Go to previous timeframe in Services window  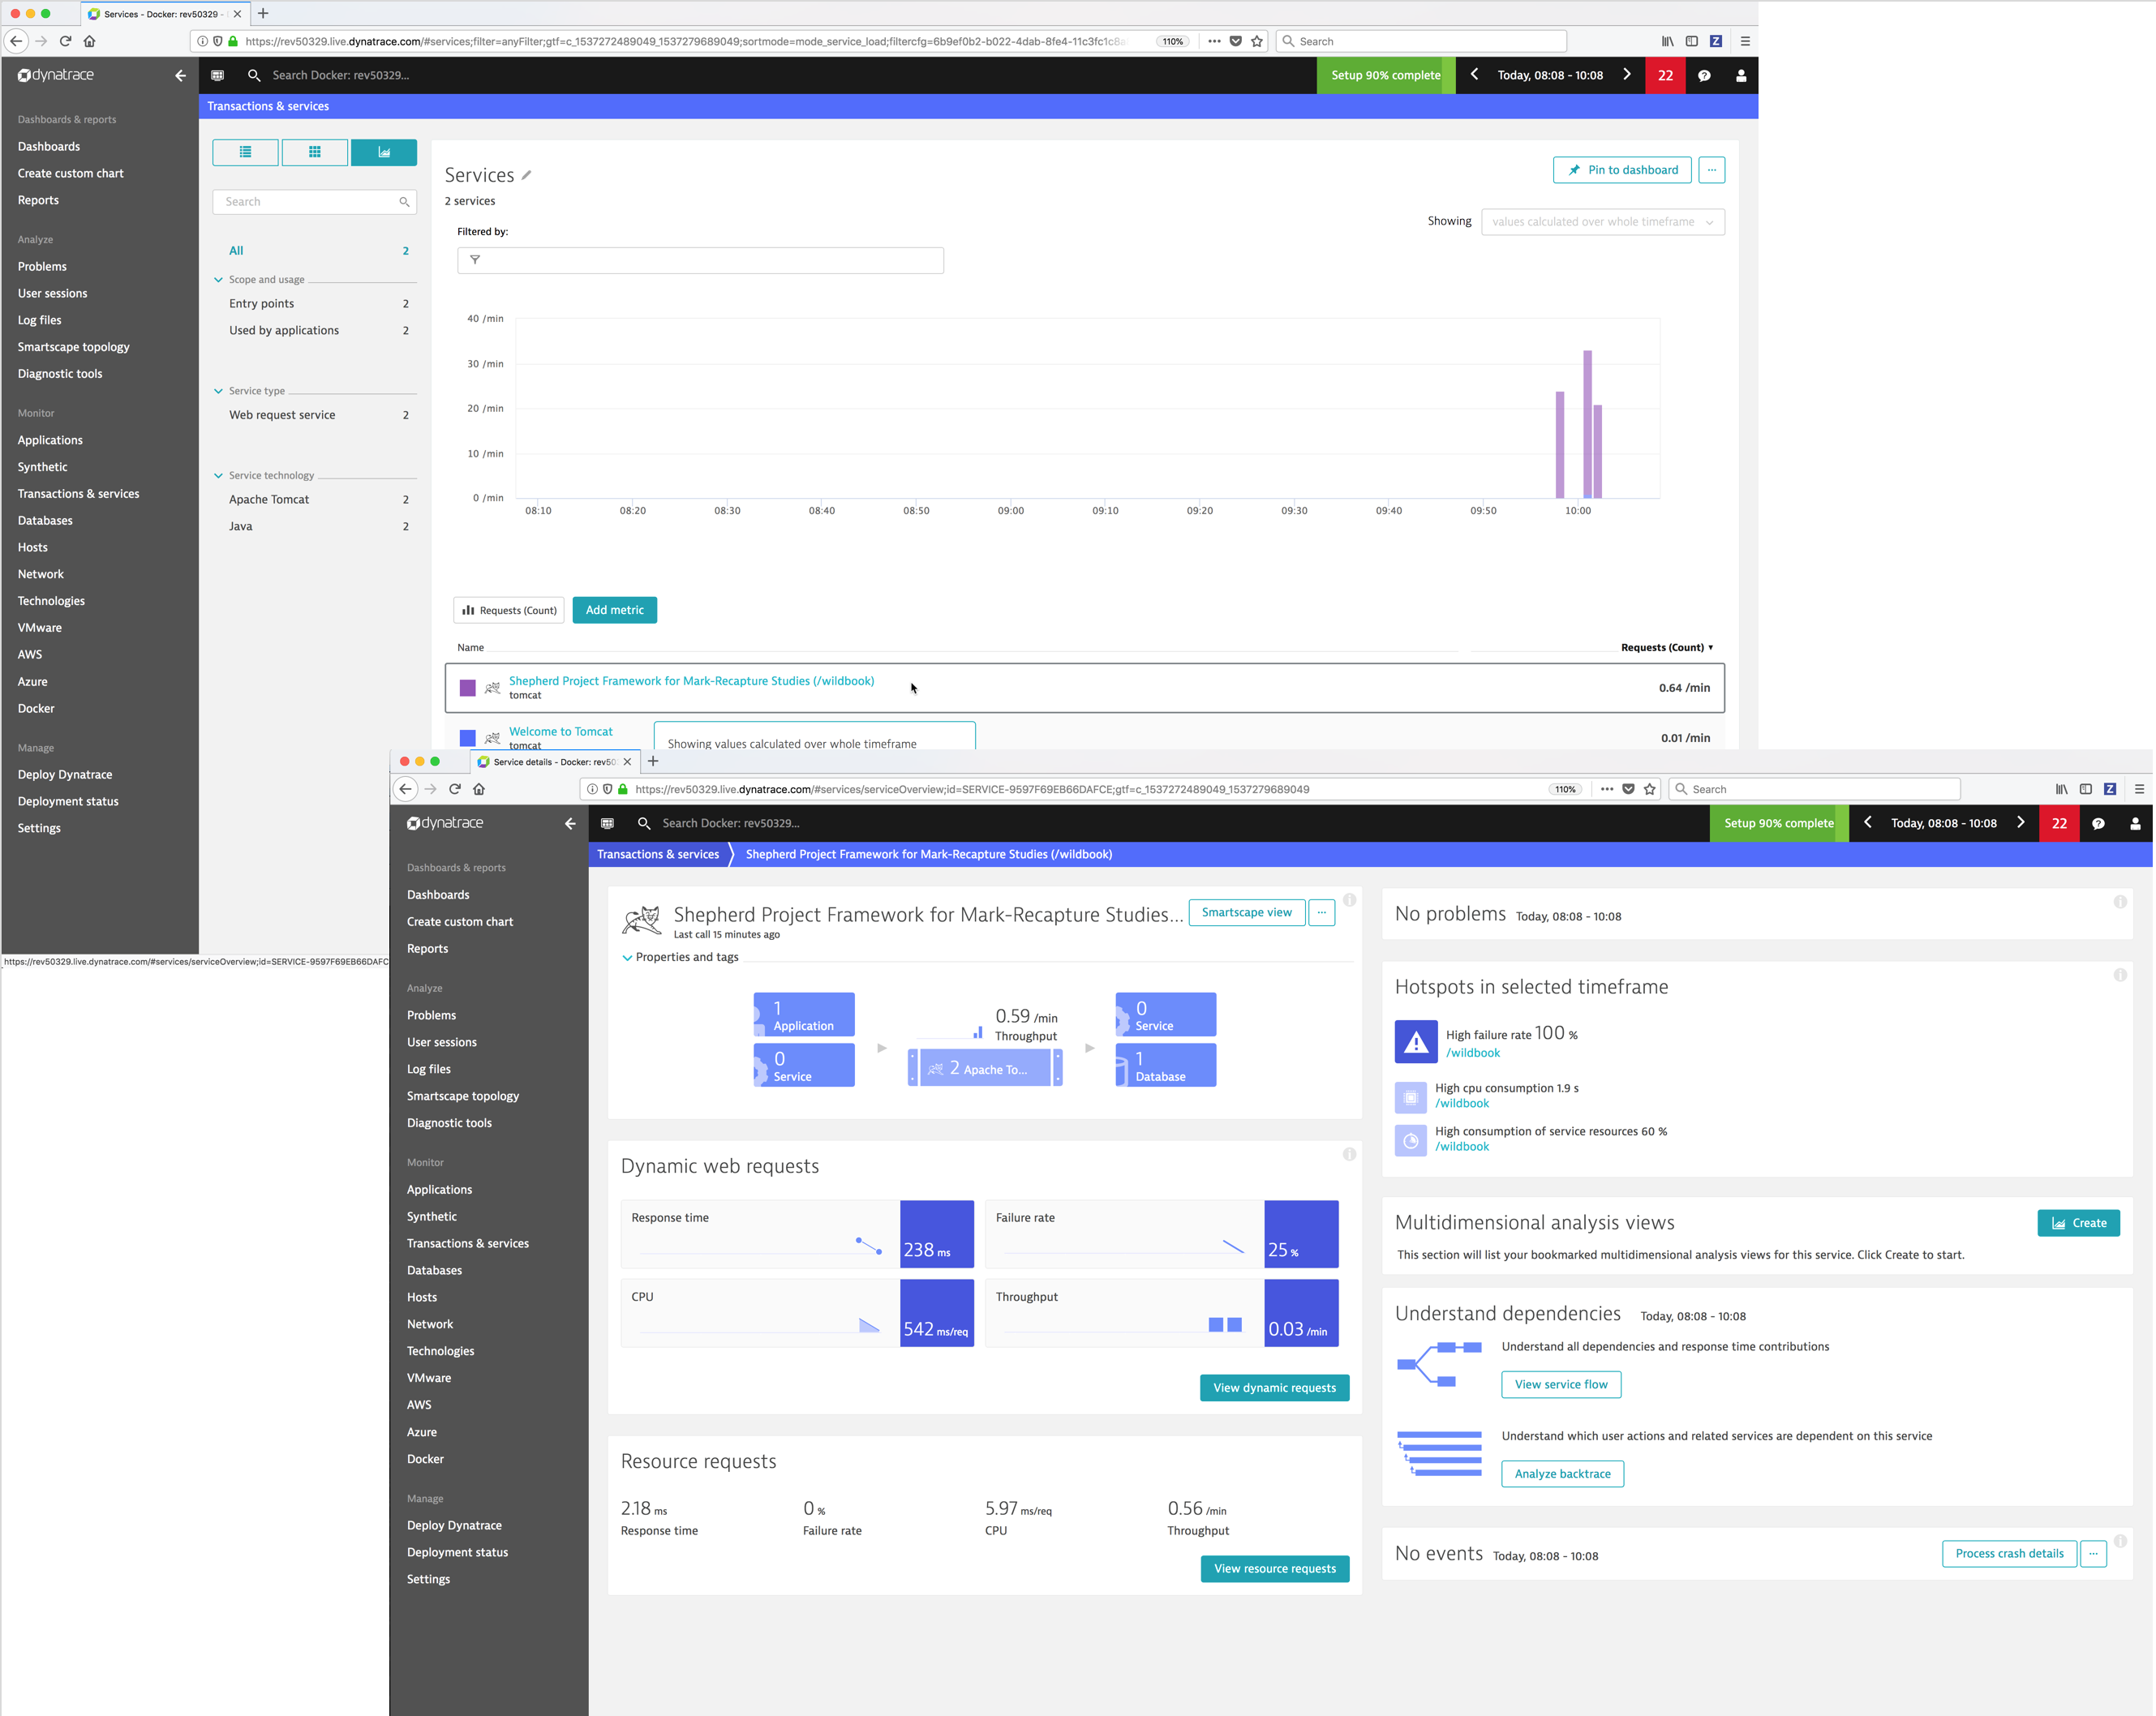click(1474, 75)
